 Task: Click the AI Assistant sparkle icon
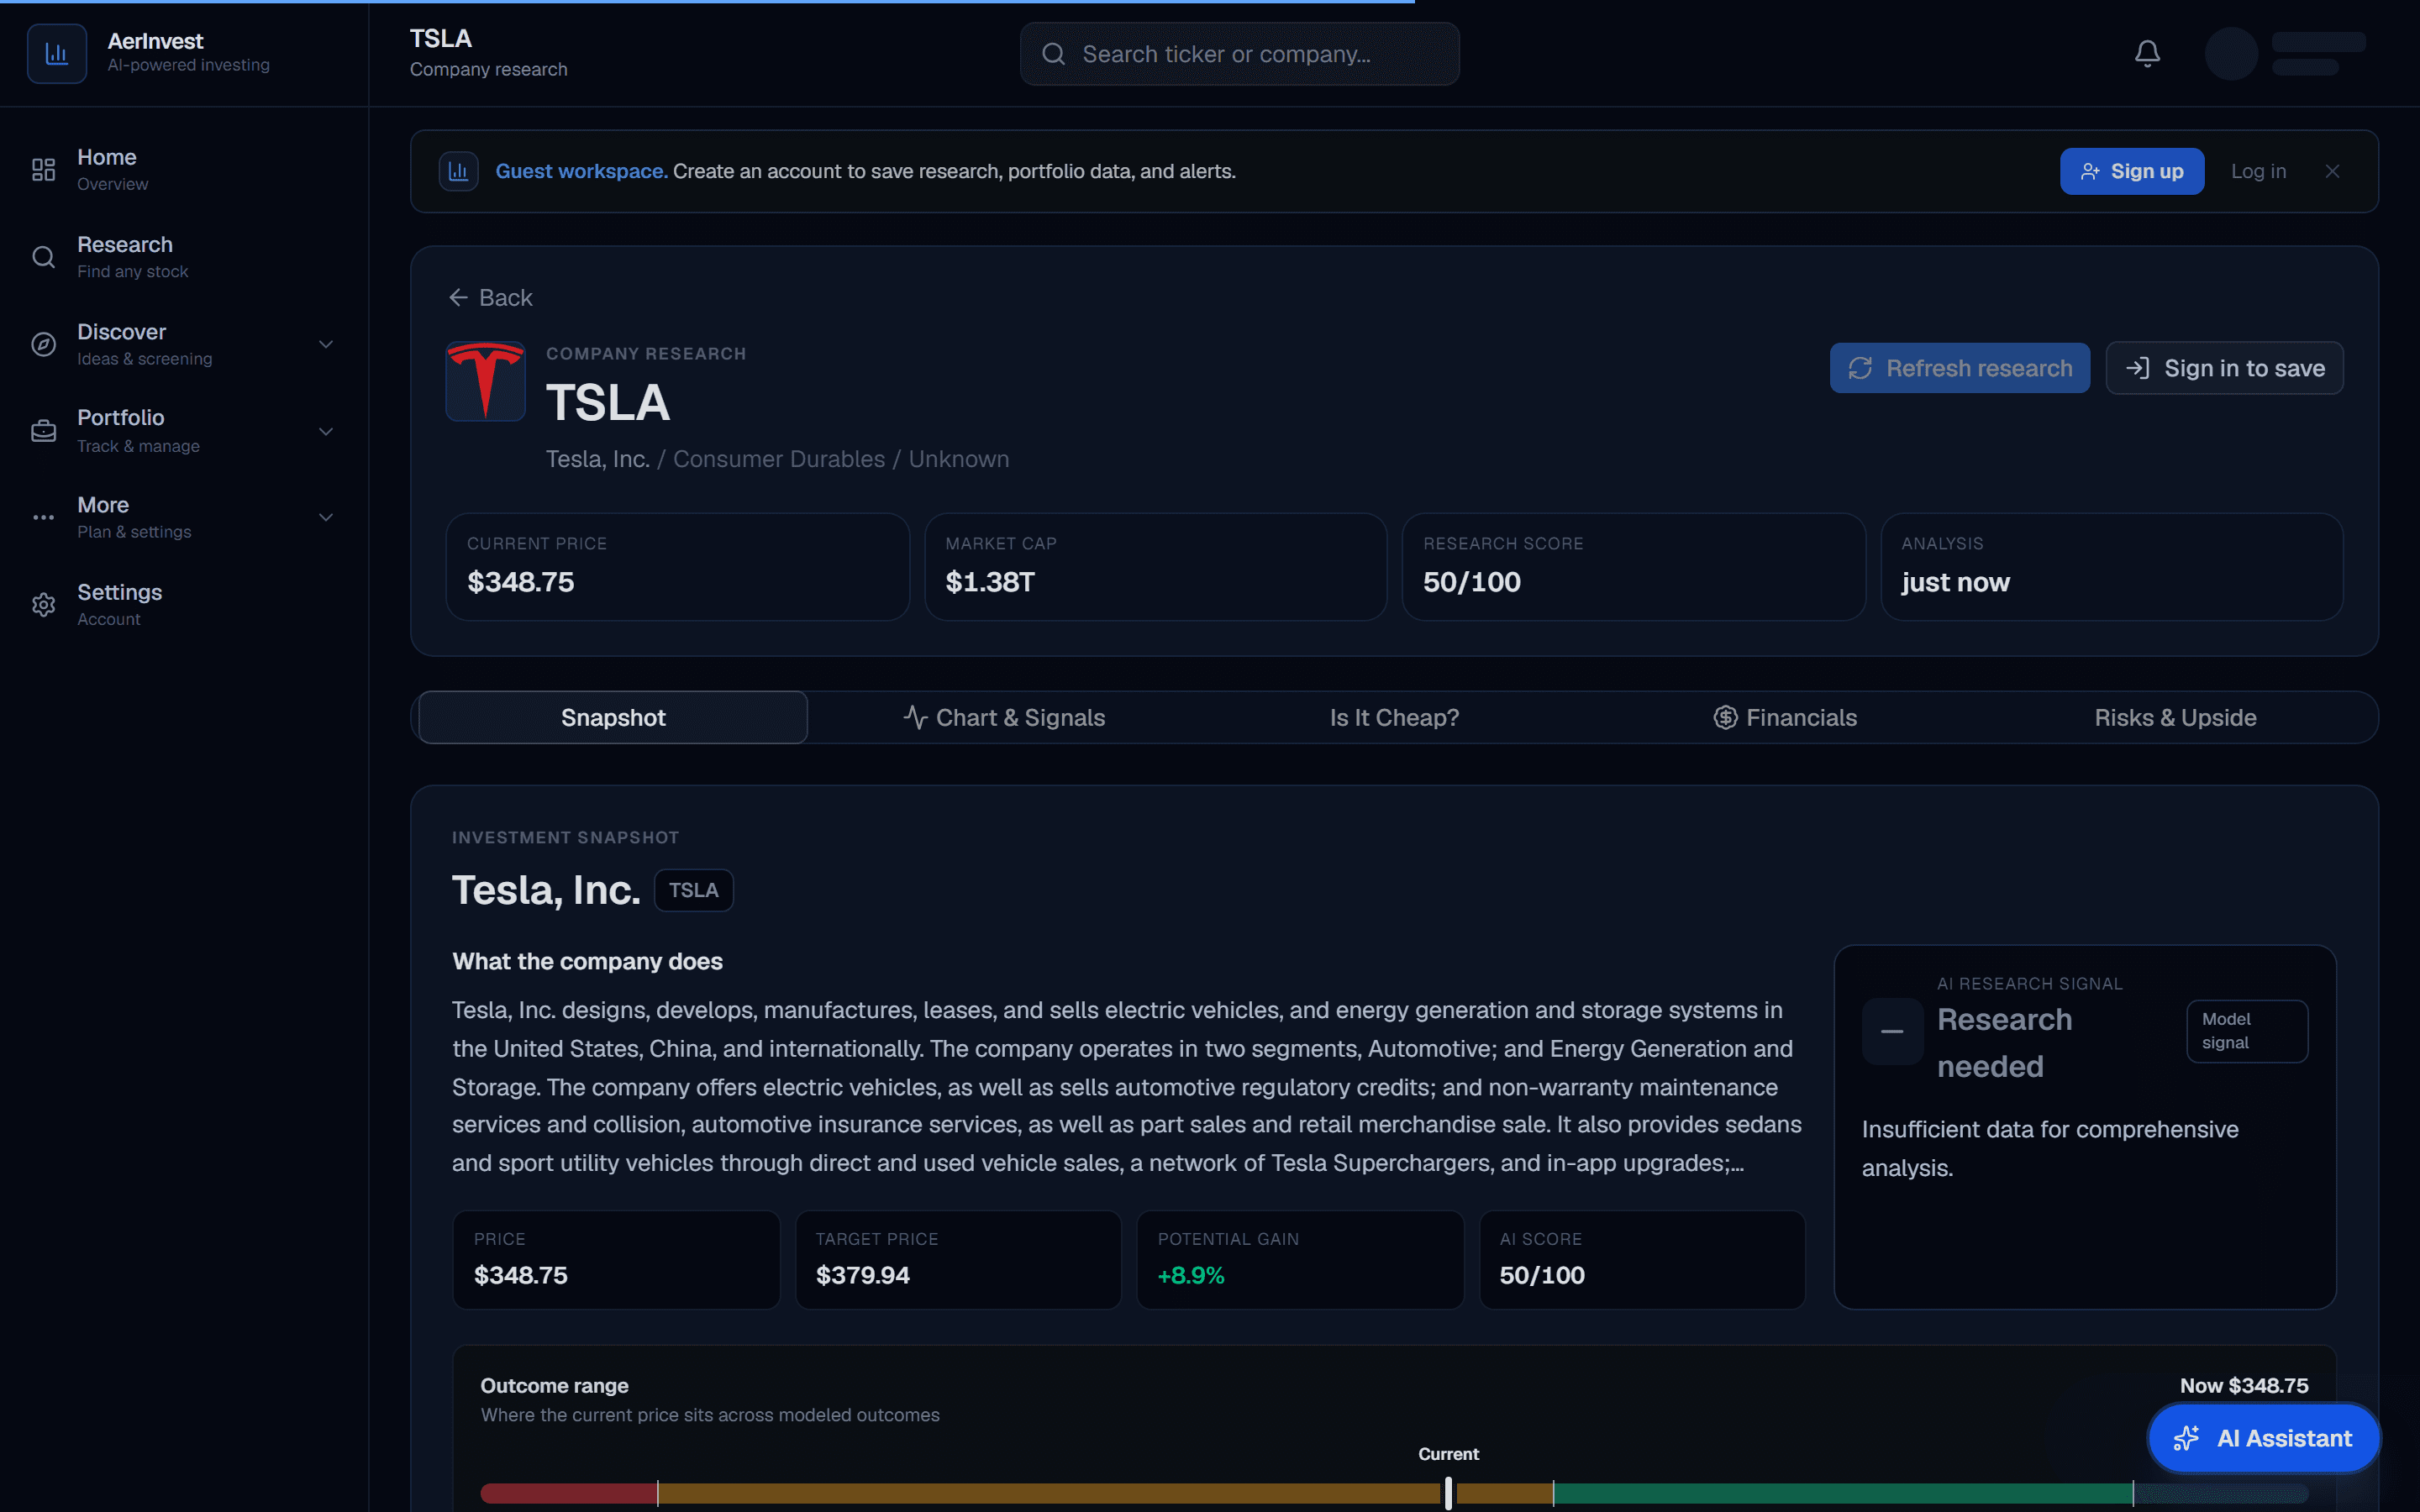pyautogui.click(x=2186, y=1438)
